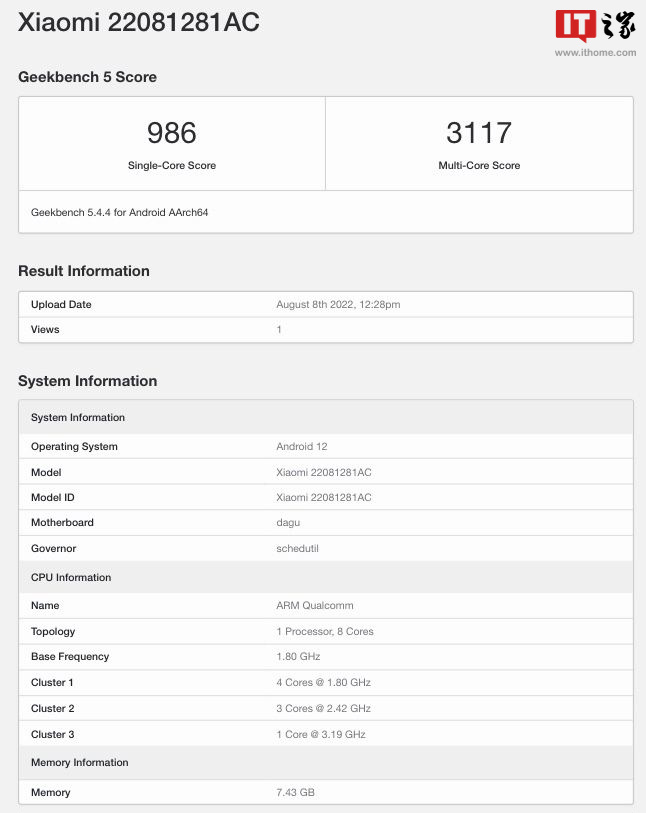Click the Single-Core Score label

pos(172,165)
